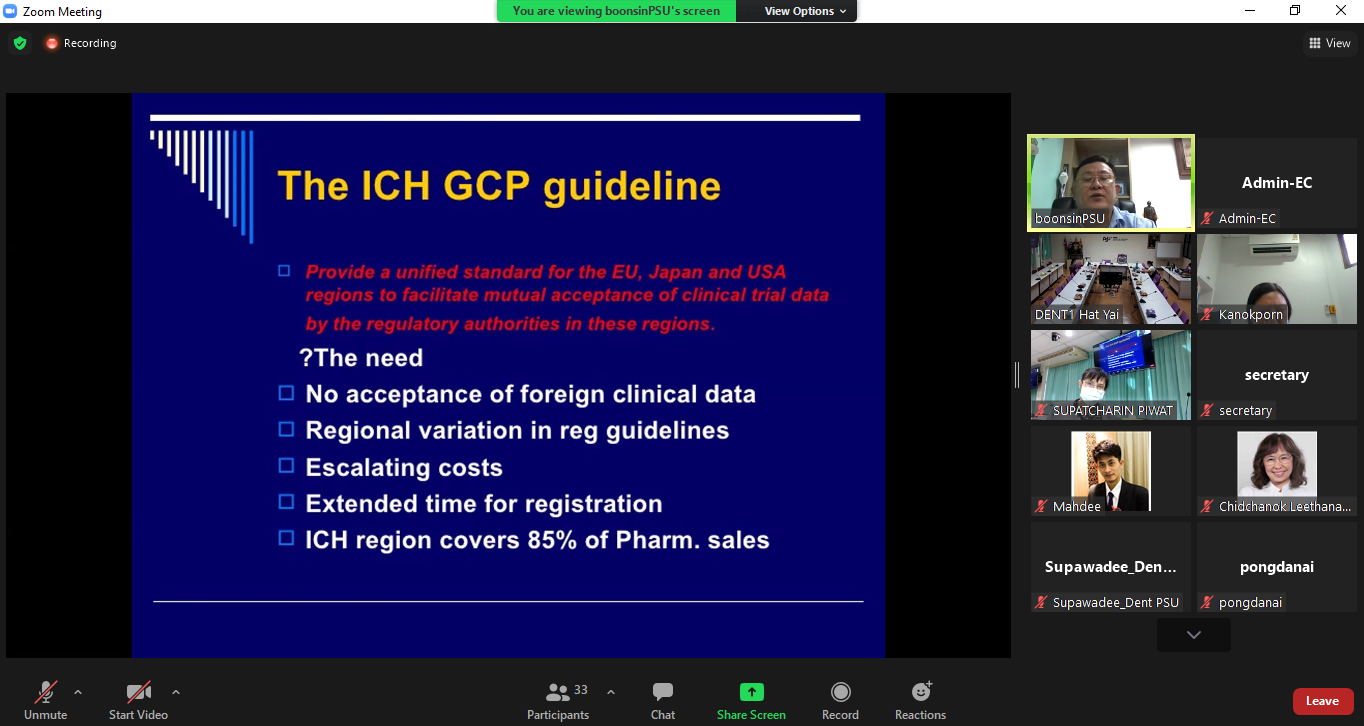This screenshot has width=1364, height=726.
Task: Click the Unmute microphone icon
Action: tap(46, 692)
